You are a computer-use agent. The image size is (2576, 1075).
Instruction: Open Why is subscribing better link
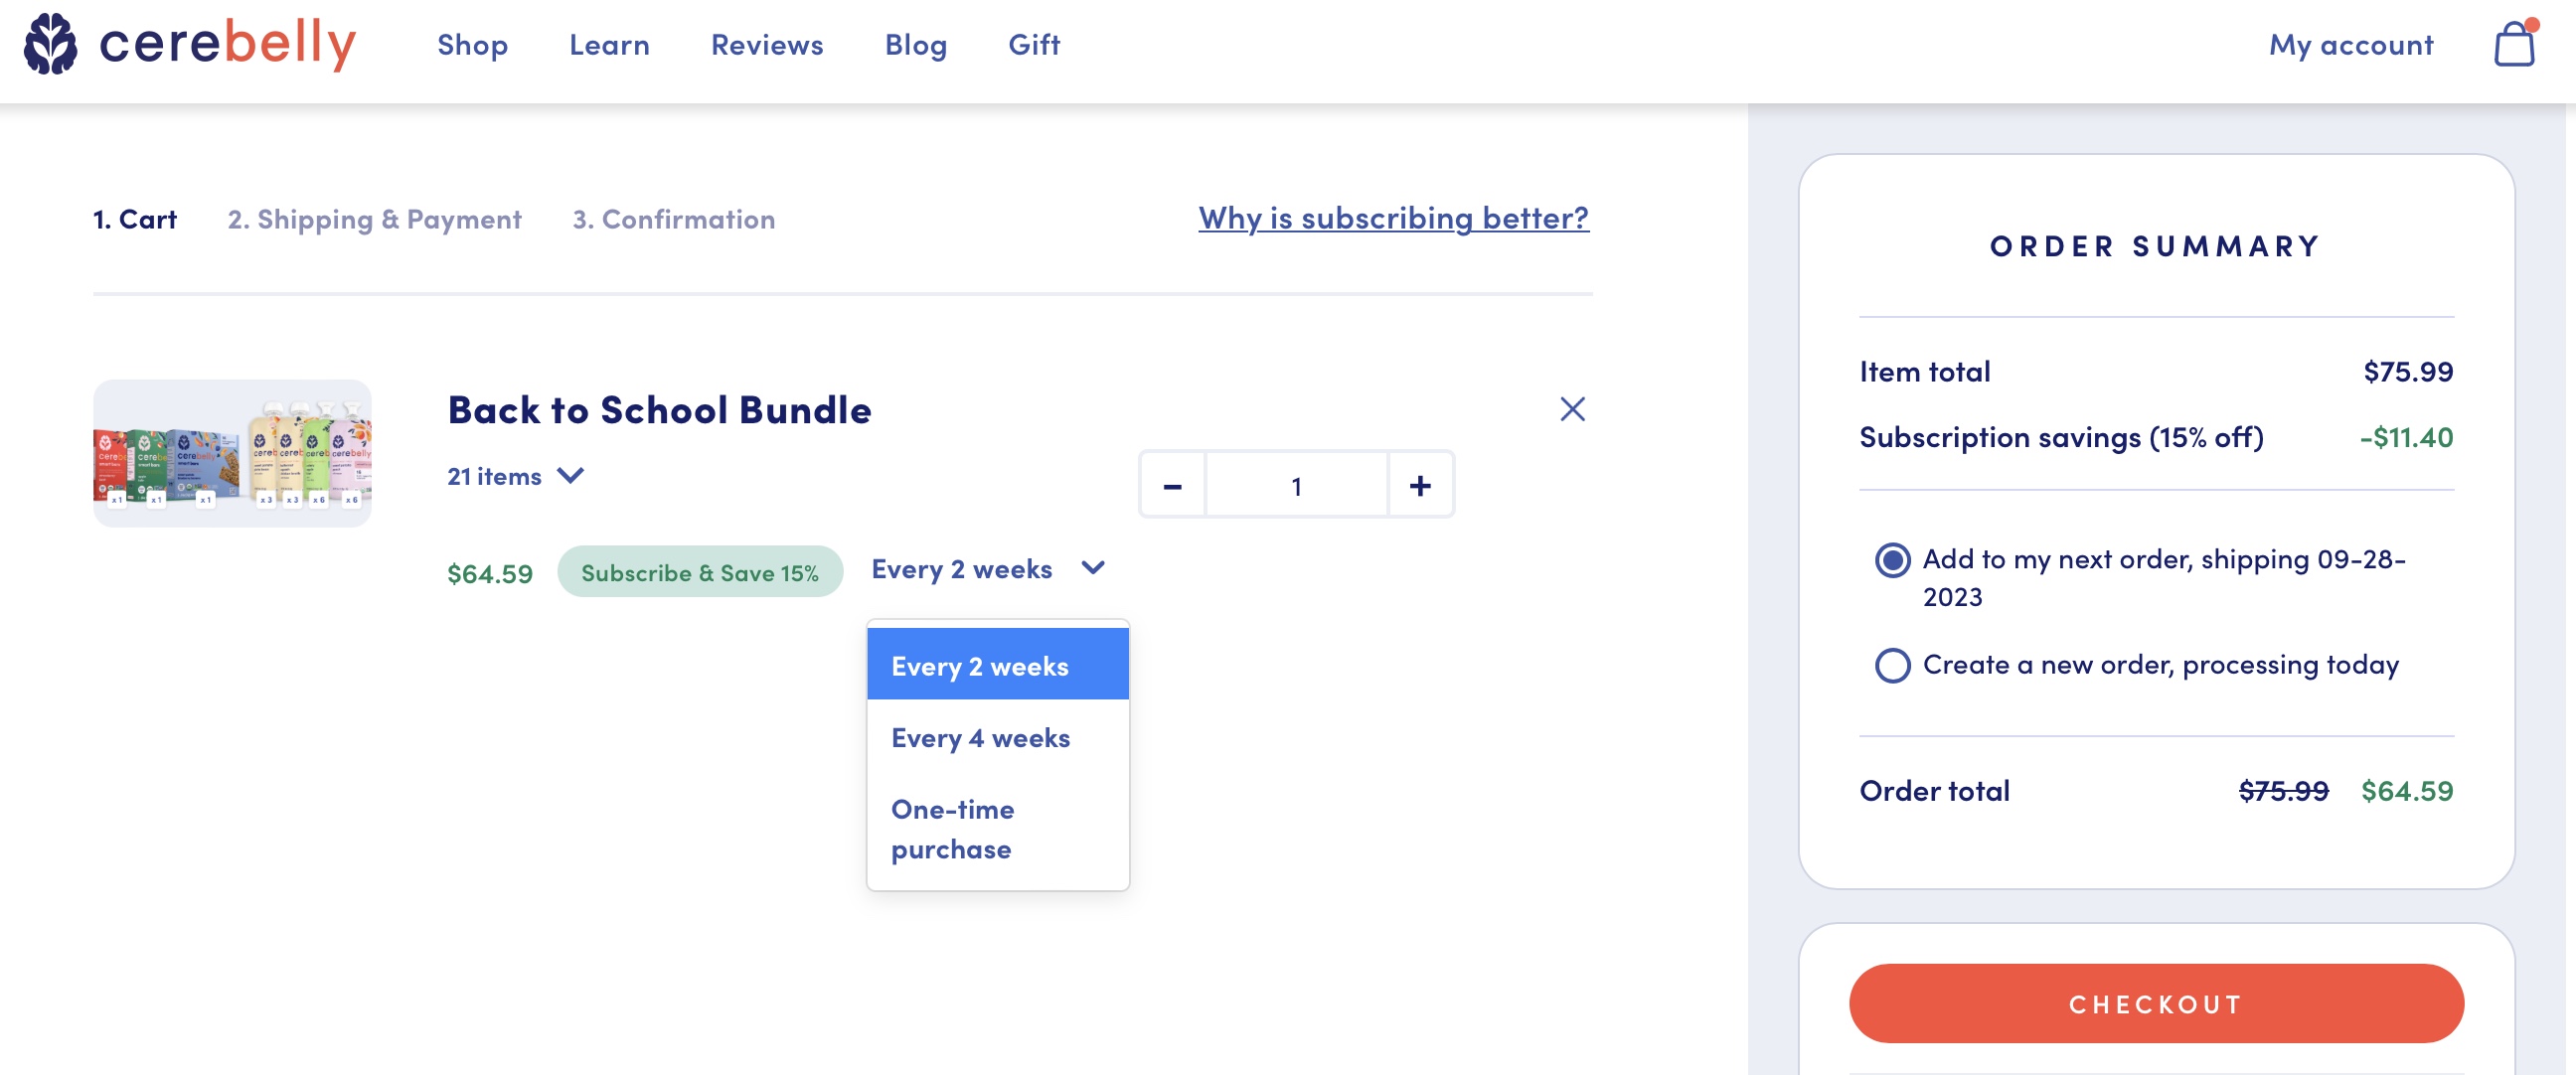click(x=1394, y=218)
